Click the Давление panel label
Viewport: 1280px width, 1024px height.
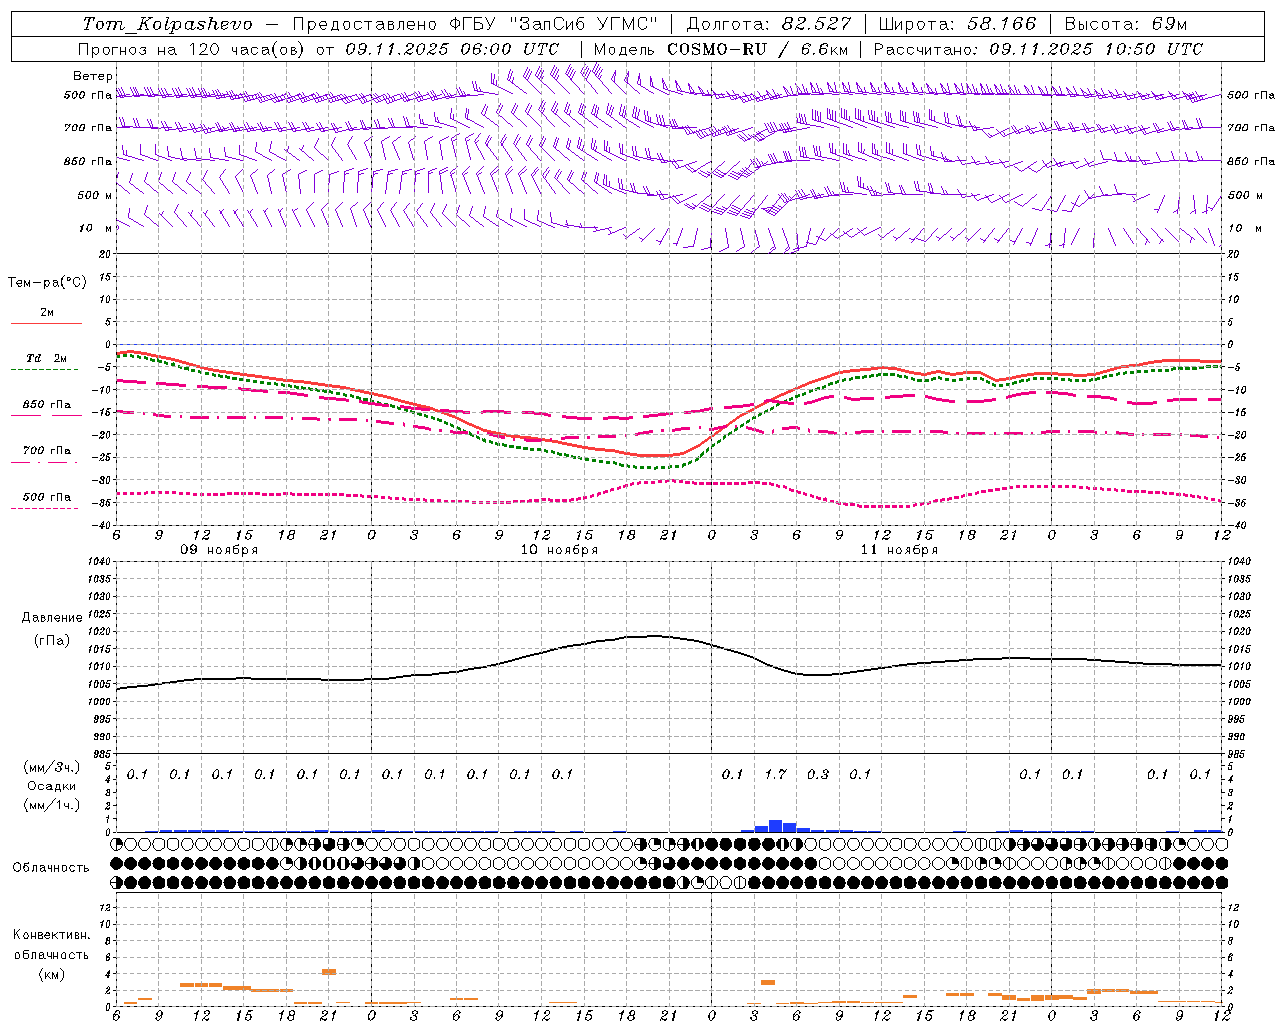(52, 618)
